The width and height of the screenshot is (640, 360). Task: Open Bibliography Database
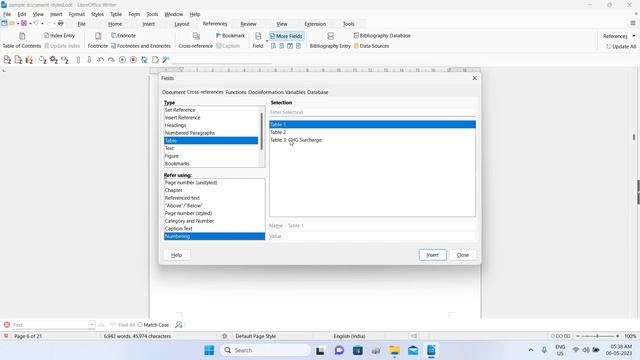[x=382, y=36]
